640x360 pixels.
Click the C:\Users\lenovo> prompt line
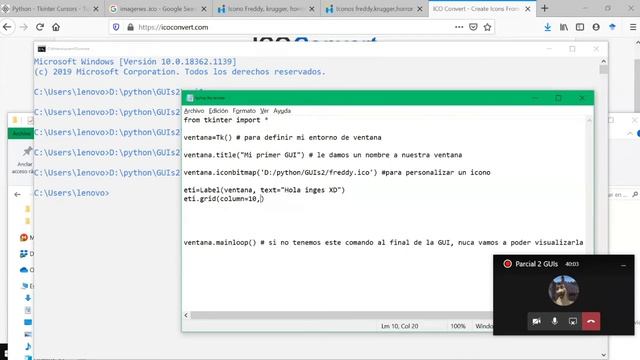[x=71, y=193]
